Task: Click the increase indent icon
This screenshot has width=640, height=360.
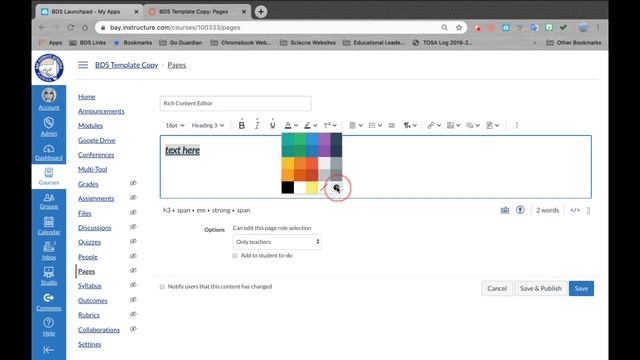Action: [x=391, y=125]
